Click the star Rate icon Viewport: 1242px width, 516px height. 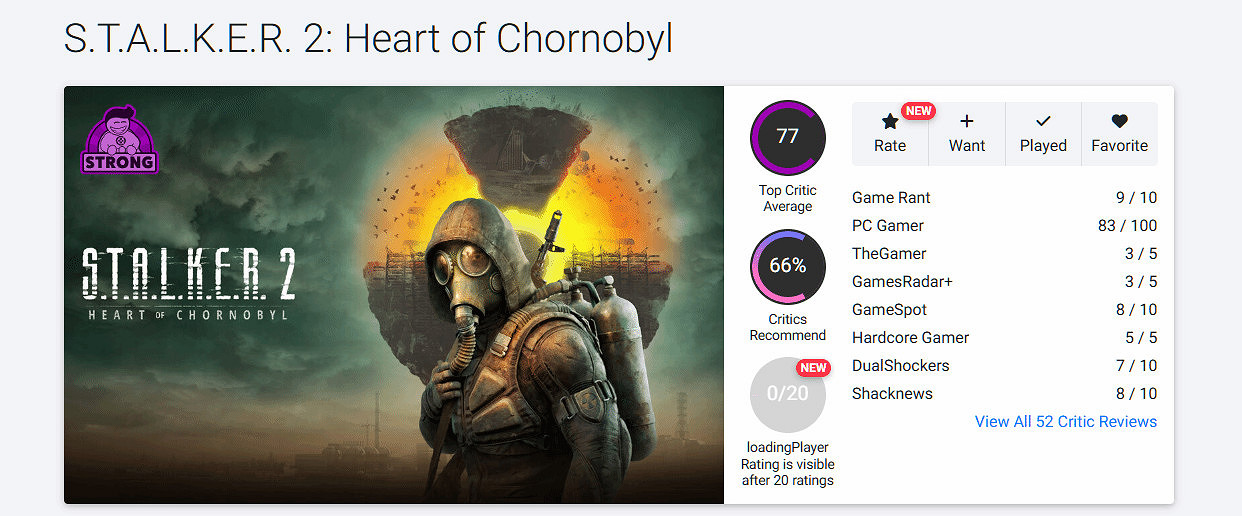[889, 122]
